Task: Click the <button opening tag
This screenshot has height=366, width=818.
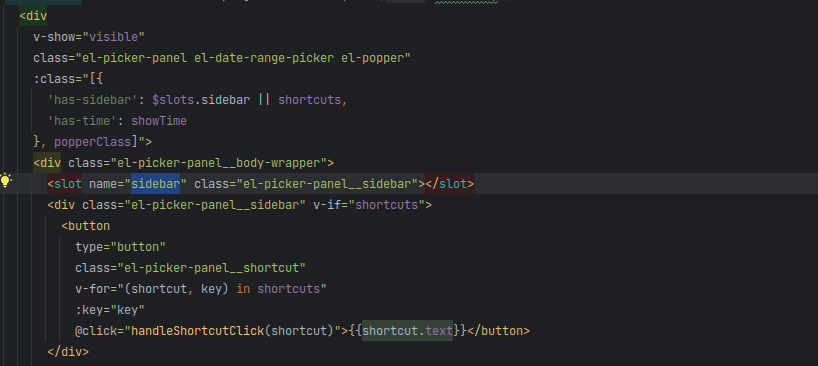Action: point(86,226)
